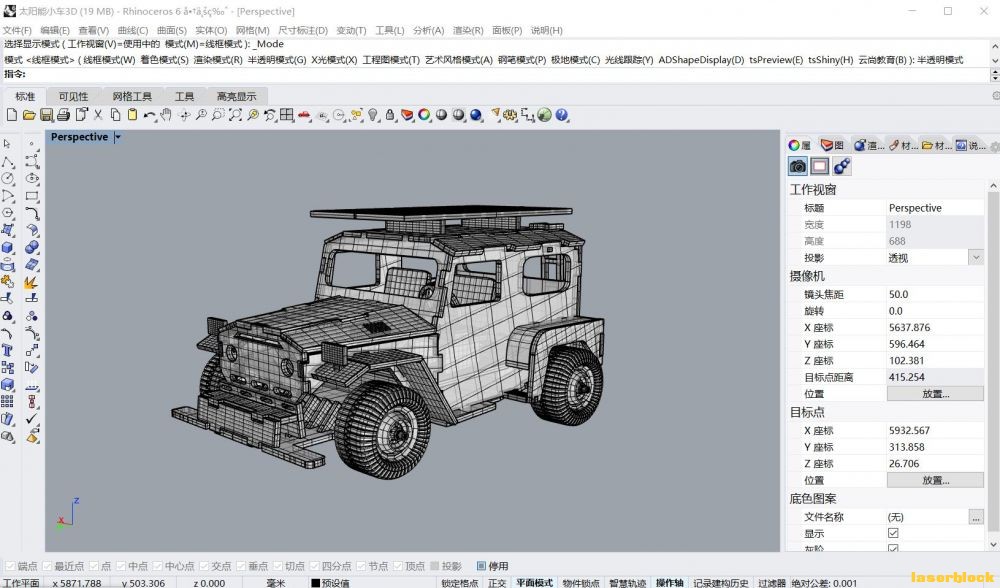Click the black 预设值 layer color swatch
This screenshot has height=588, width=1000.
(315, 583)
